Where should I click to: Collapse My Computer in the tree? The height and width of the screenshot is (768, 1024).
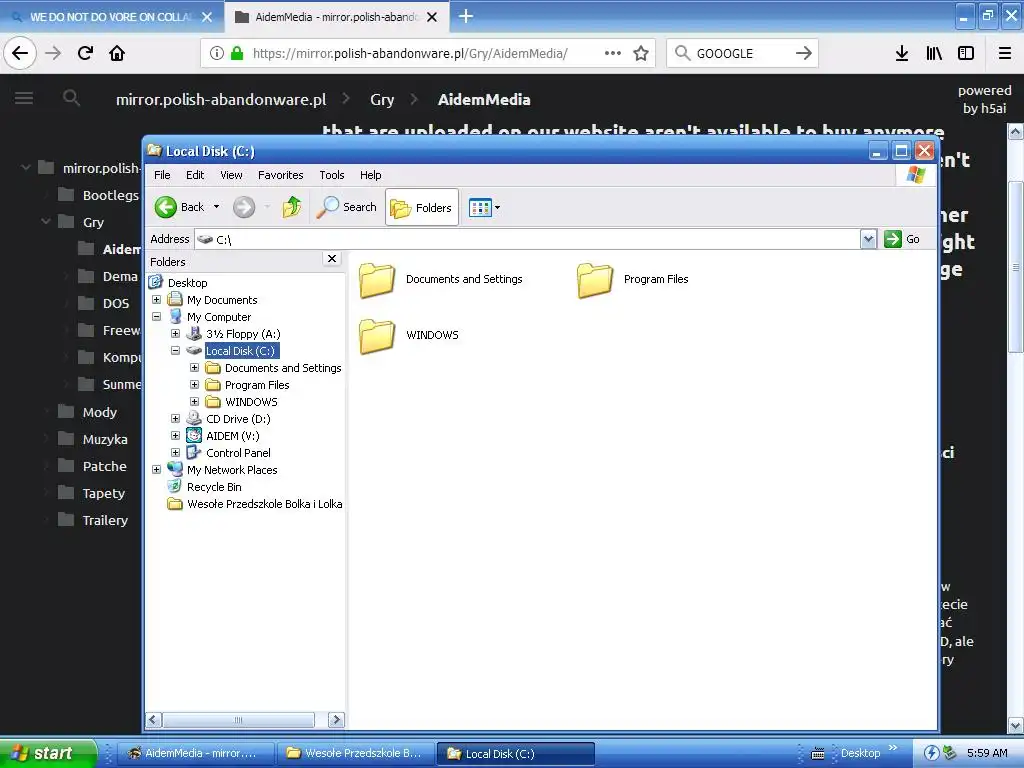point(157,317)
